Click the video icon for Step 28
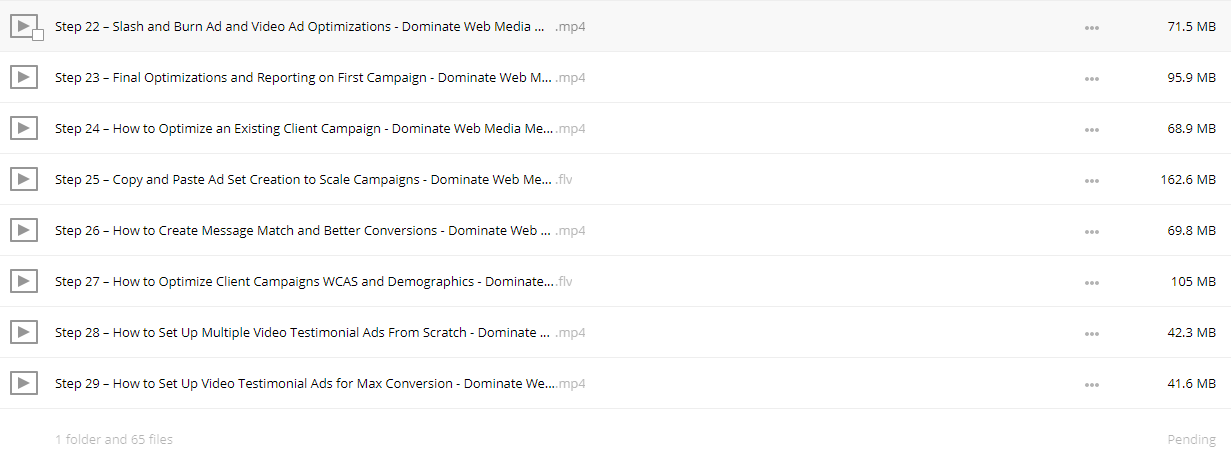Image resolution: width=1231 pixels, height=474 pixels. (x=23, y=332)
